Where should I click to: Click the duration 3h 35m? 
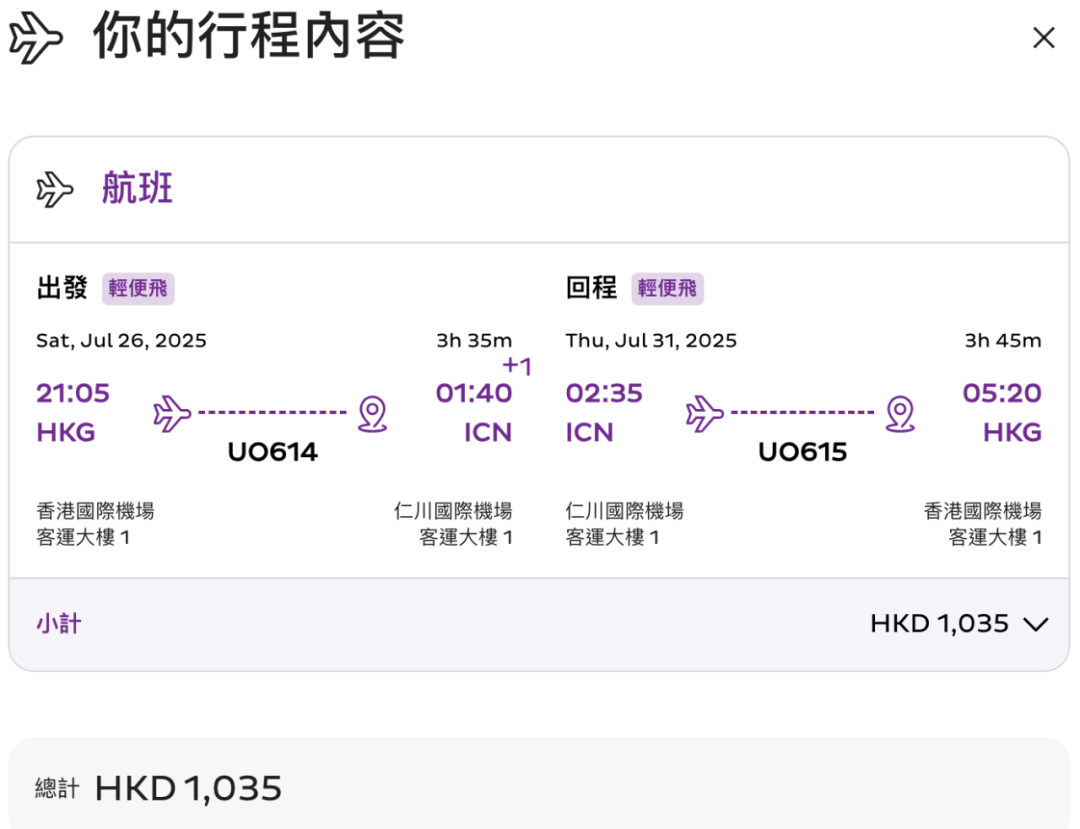474,341
